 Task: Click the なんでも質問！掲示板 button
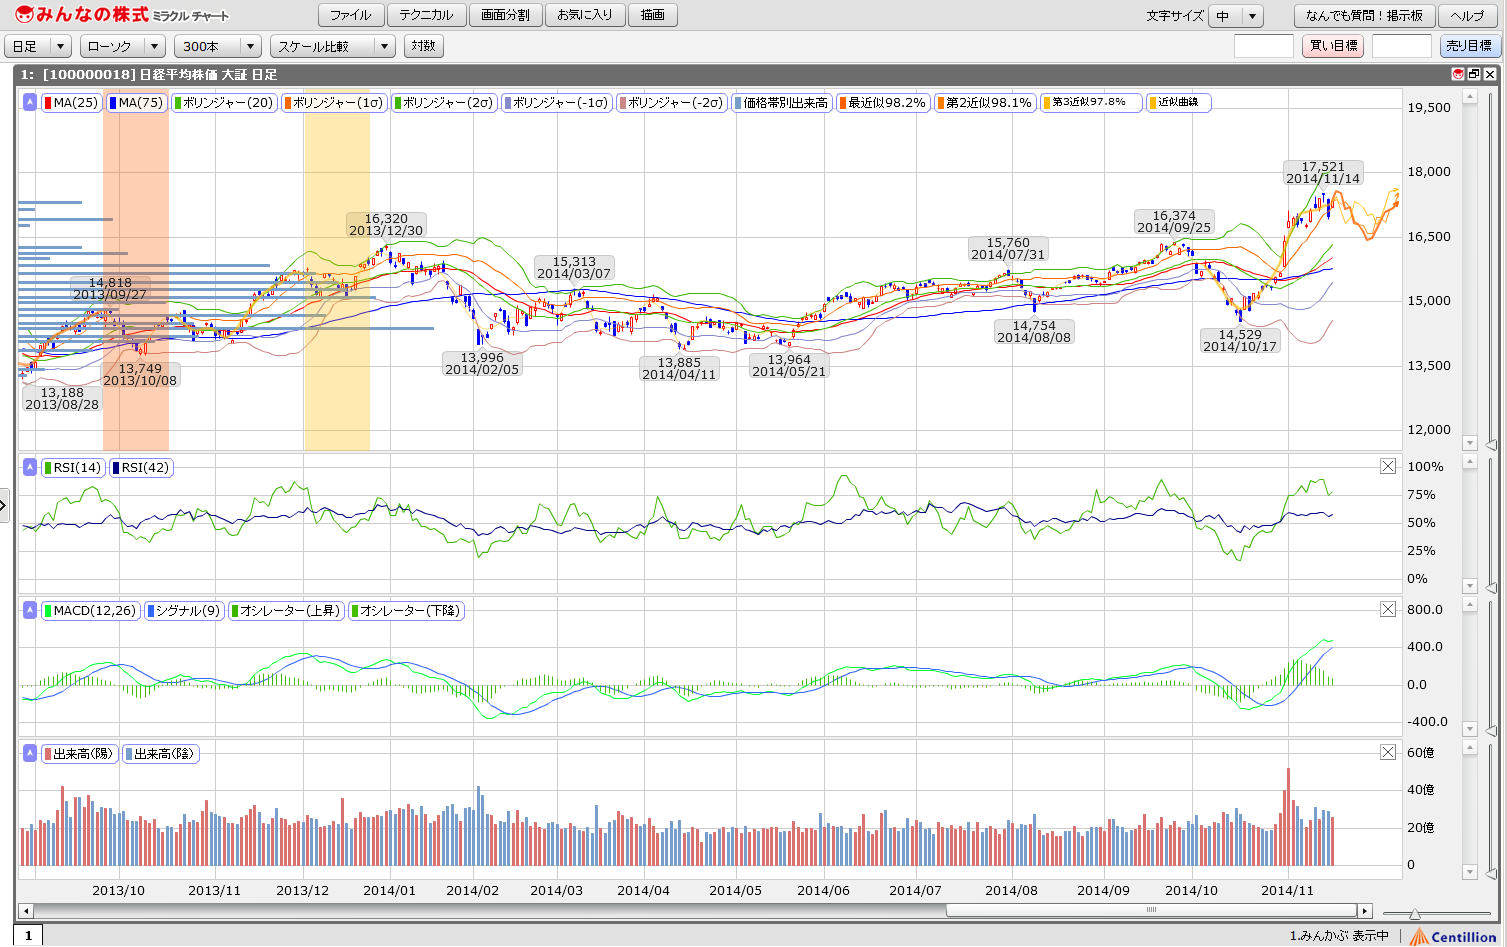pos(1364,16)
